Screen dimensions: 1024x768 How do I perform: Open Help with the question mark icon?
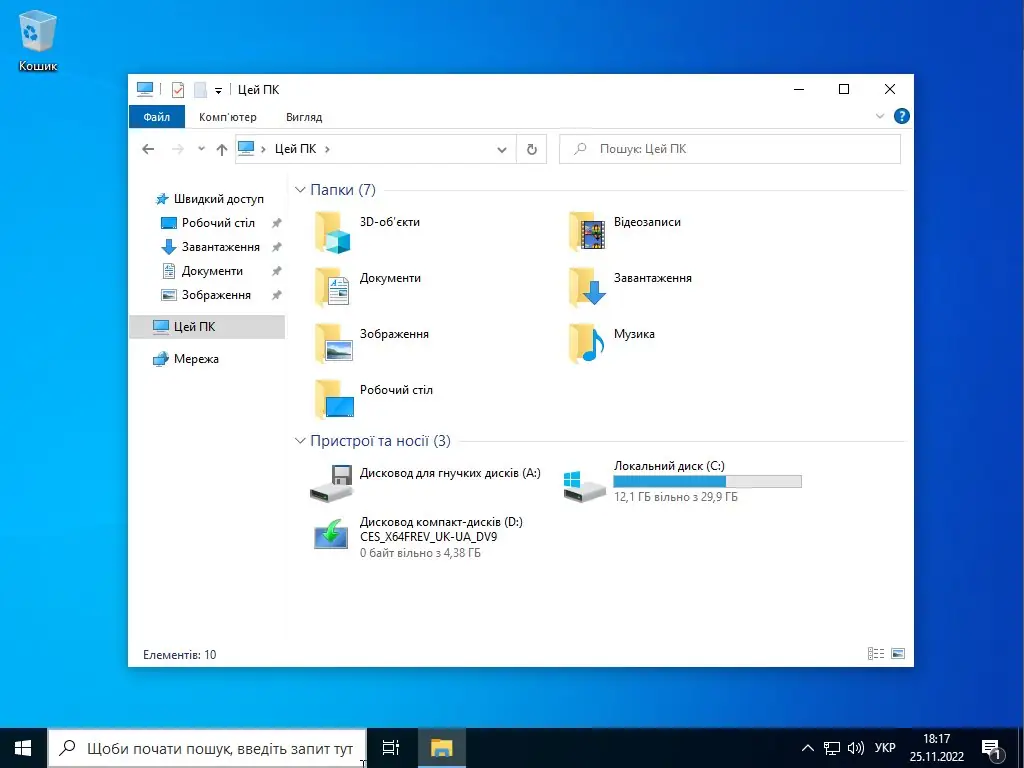[901, 116]
